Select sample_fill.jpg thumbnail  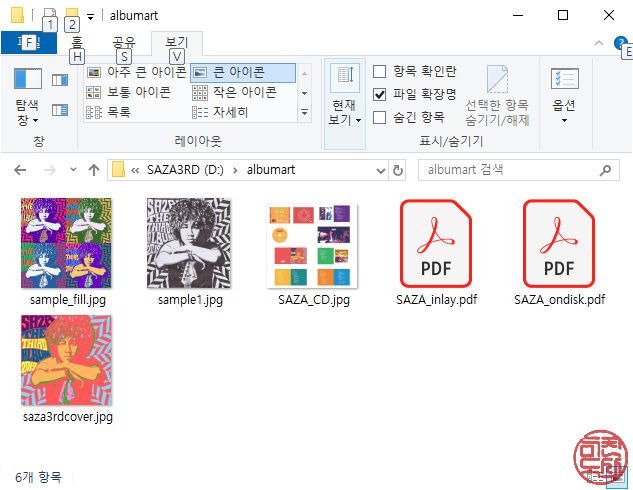(x=66, y=243)
